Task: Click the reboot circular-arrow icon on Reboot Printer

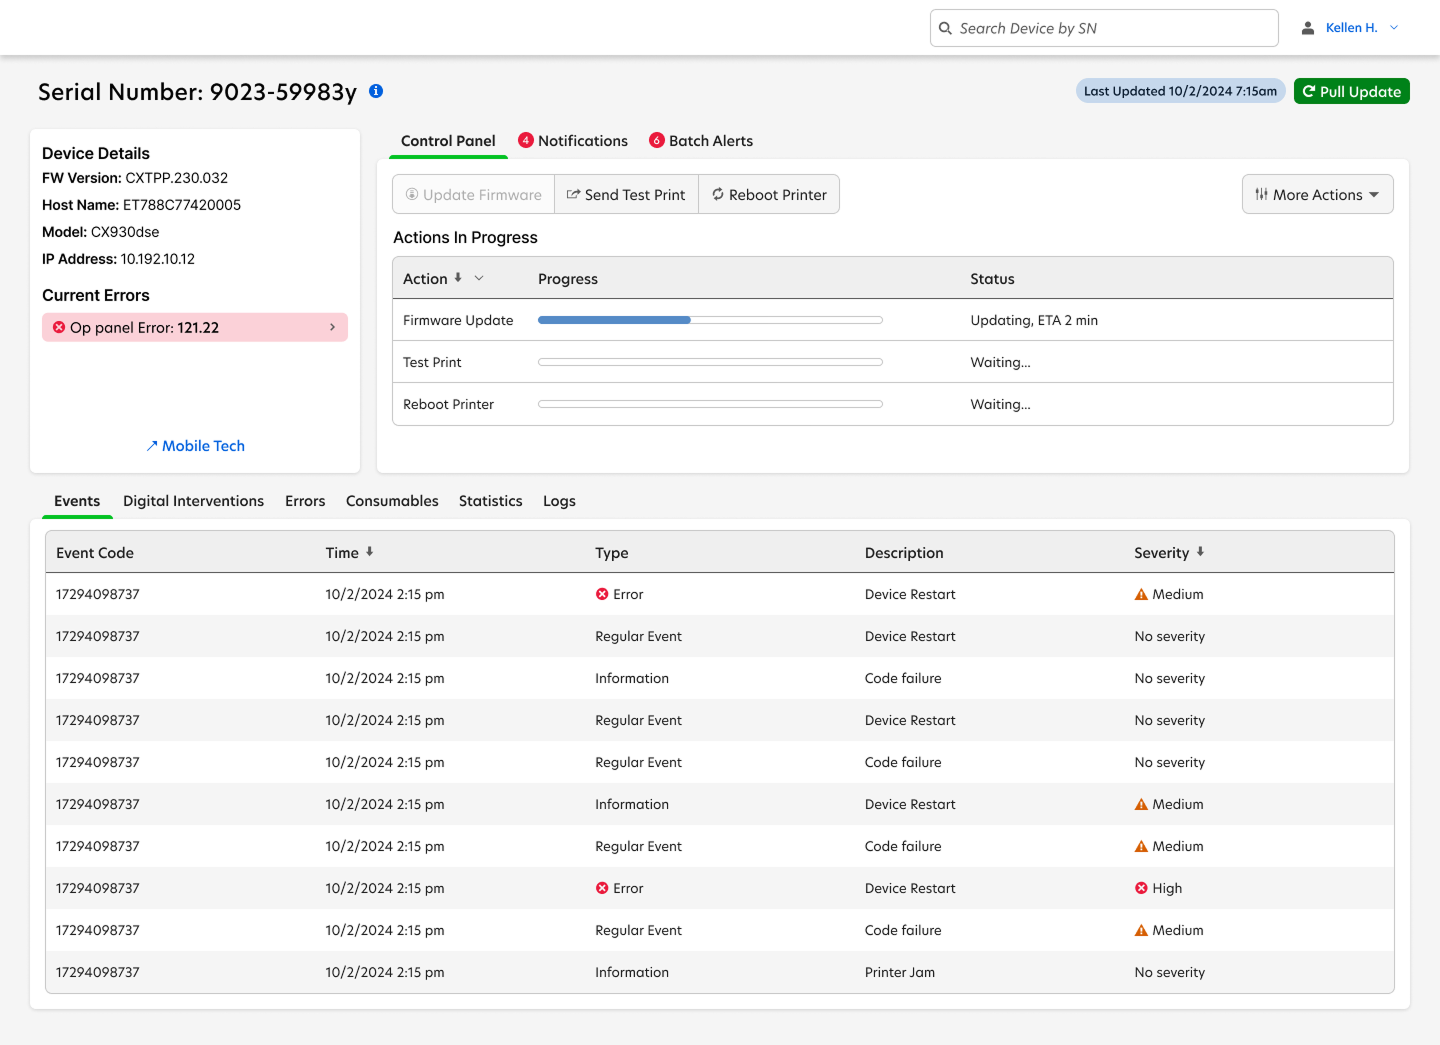Action: [x=718, y=194]
